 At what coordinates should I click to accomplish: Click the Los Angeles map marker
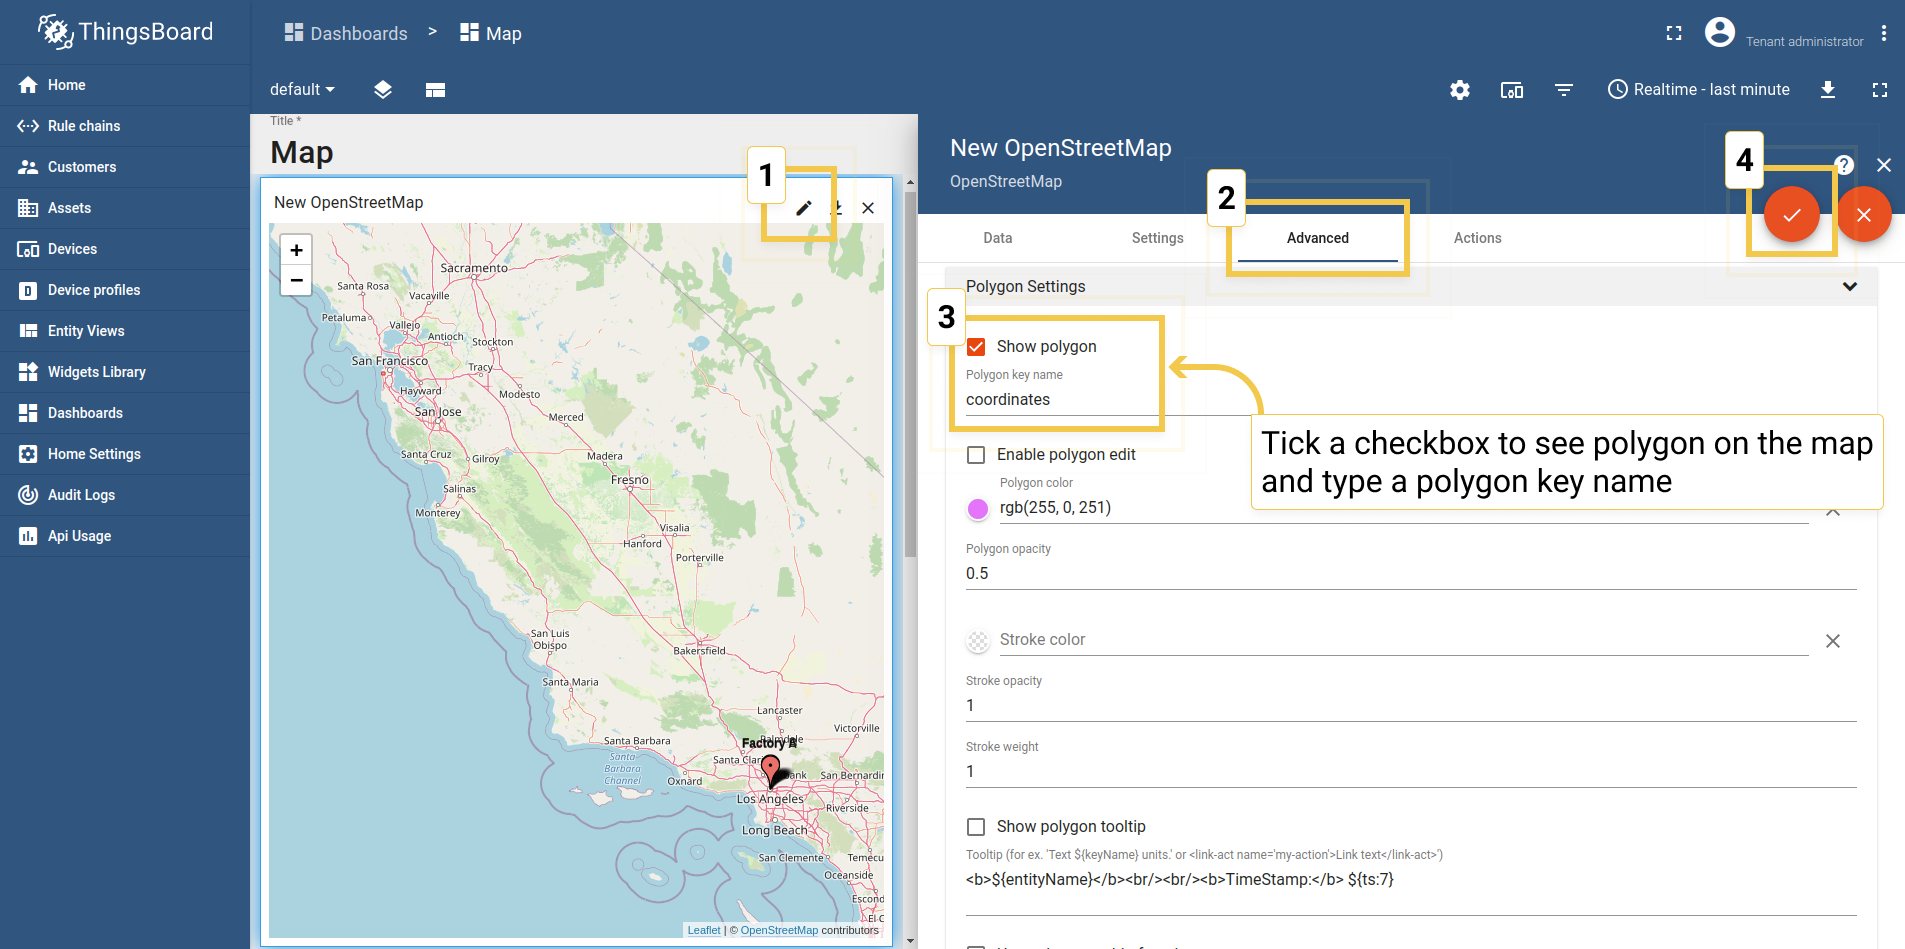click(x=771, y=771)
